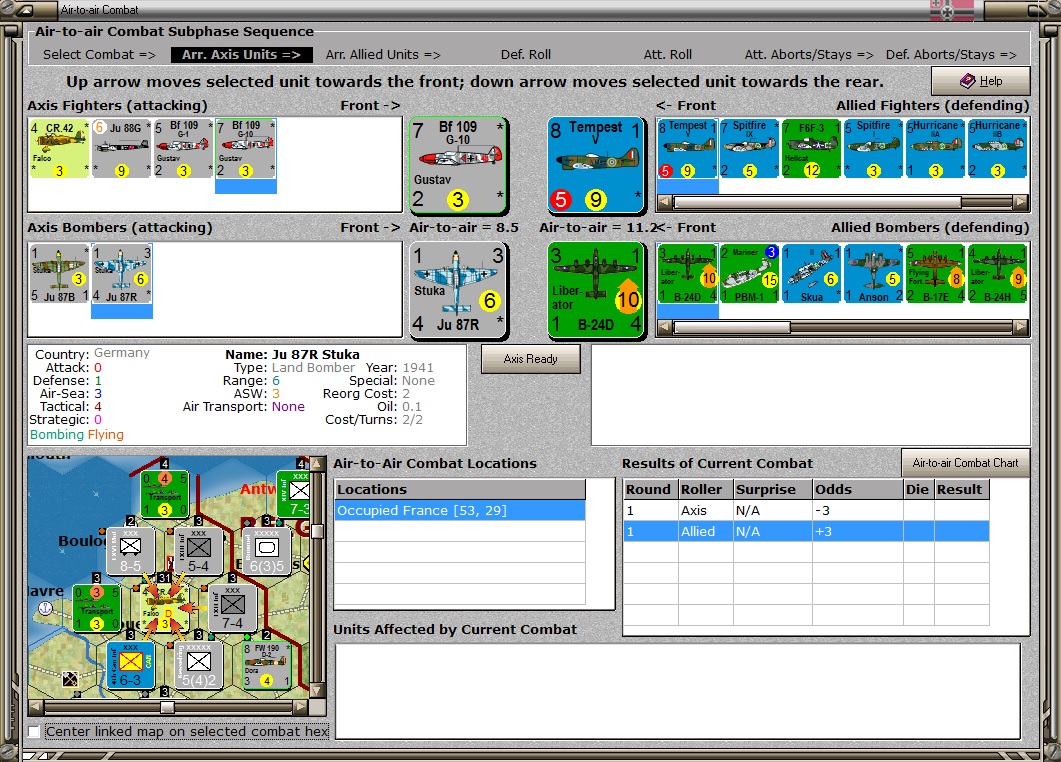Select the Ju 88G Axis fighter counter
1061x762 pixels.
pyautogui.click(x=121, y=148)
